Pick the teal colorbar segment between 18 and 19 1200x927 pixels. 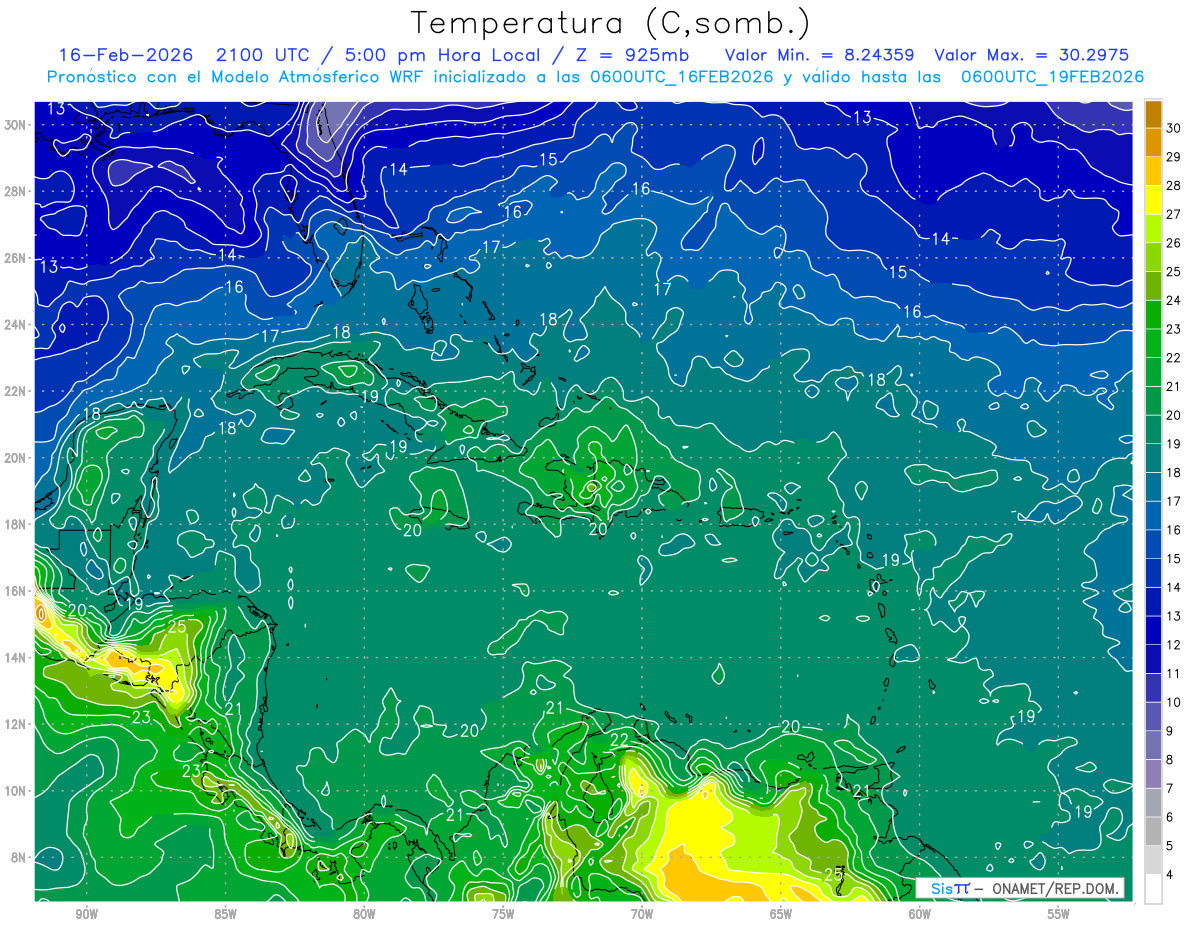pos(1154,458)
